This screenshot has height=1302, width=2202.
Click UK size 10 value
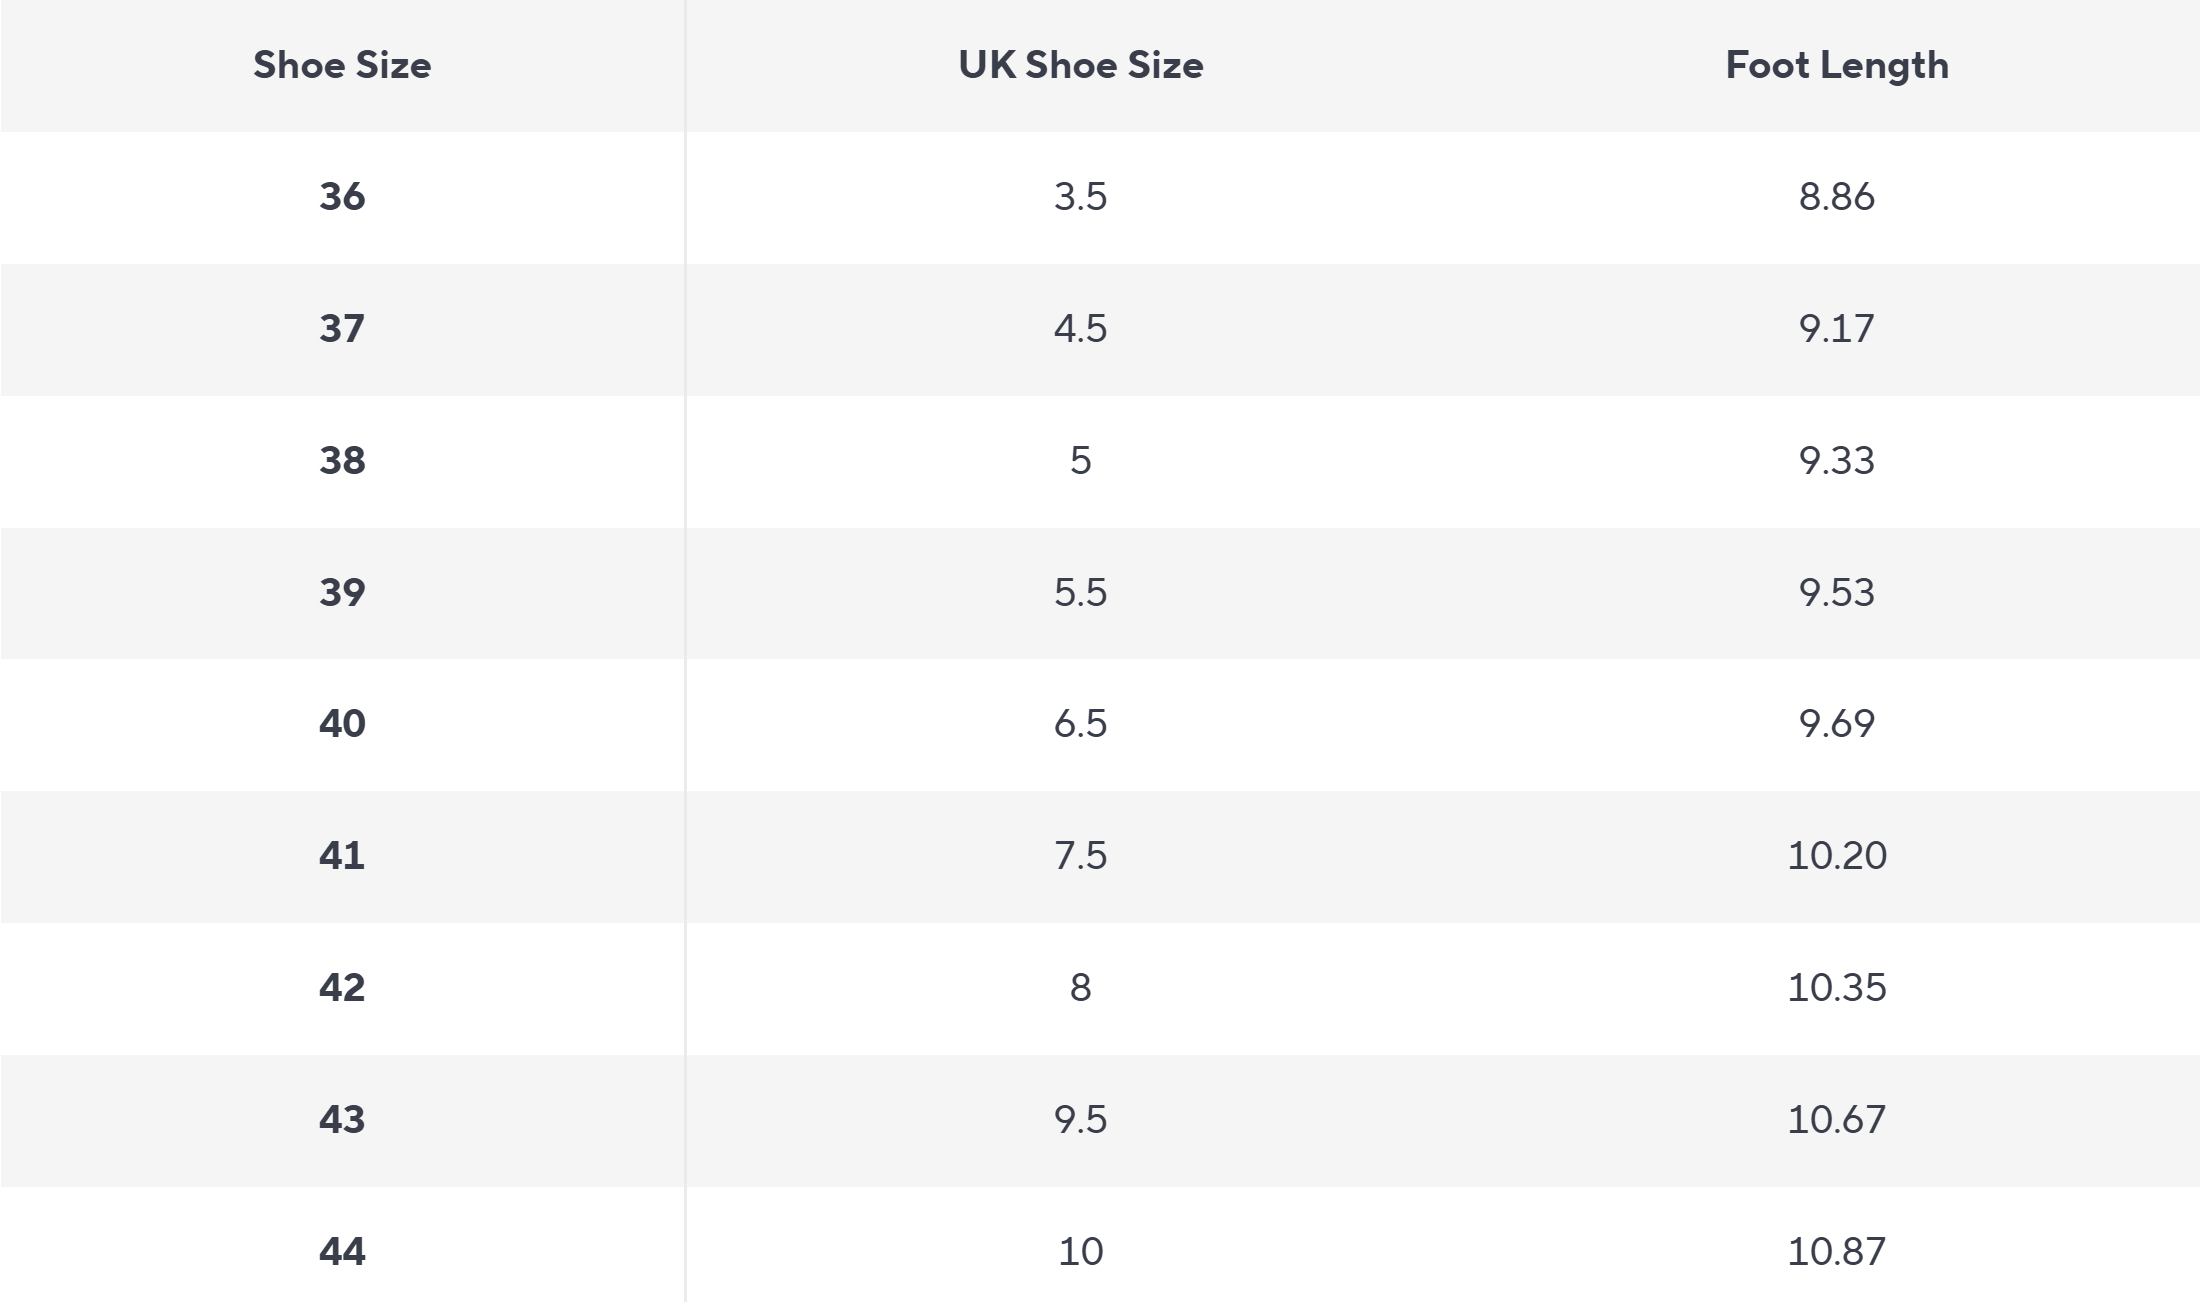(1081, 1252)
